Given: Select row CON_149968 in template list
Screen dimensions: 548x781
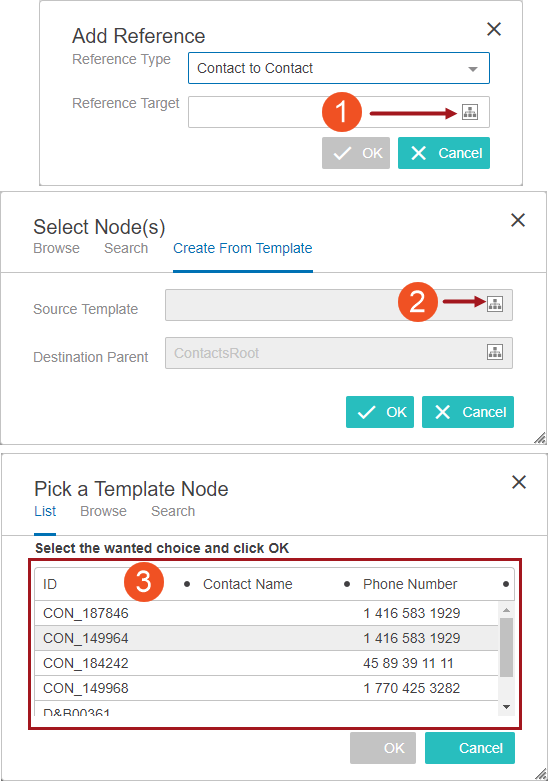Looking at the screenshot, I should tap(266, 688).
